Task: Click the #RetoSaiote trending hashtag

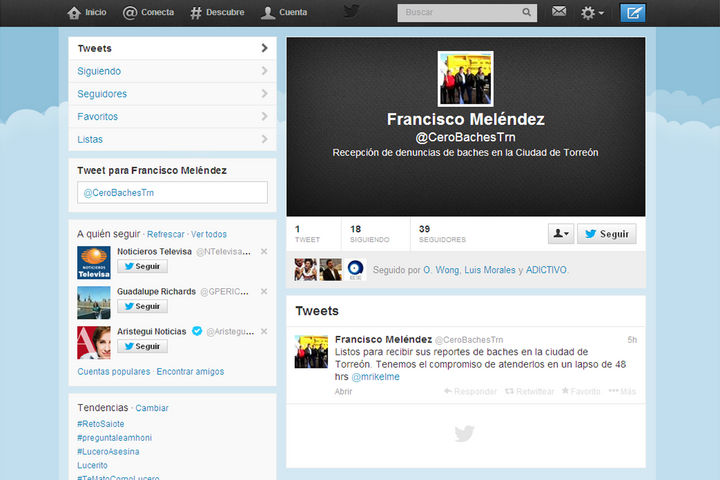Action: (x=100, y=424)
